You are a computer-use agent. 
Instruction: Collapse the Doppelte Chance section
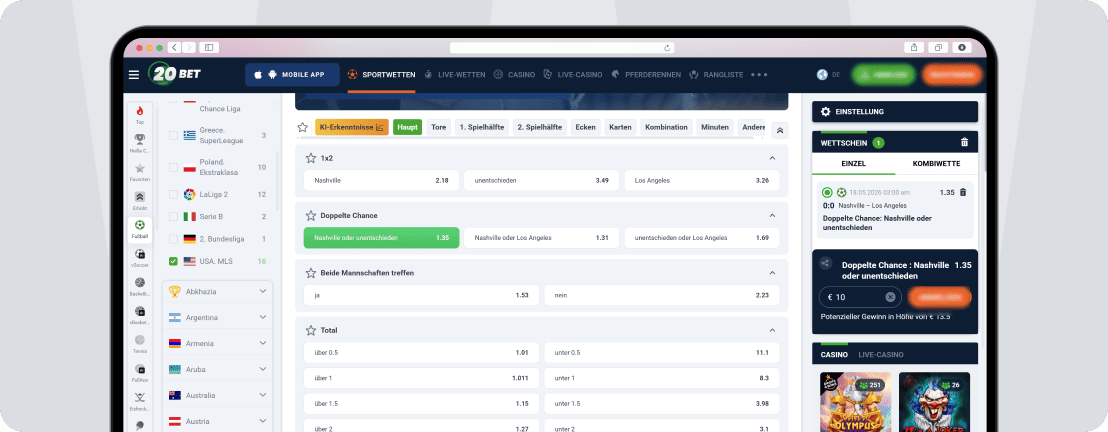coord(772,216)
